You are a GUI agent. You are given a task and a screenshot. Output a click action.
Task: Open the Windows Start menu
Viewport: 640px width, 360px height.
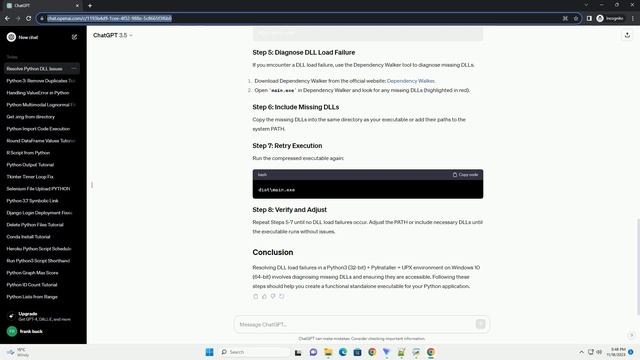[209, 352]
